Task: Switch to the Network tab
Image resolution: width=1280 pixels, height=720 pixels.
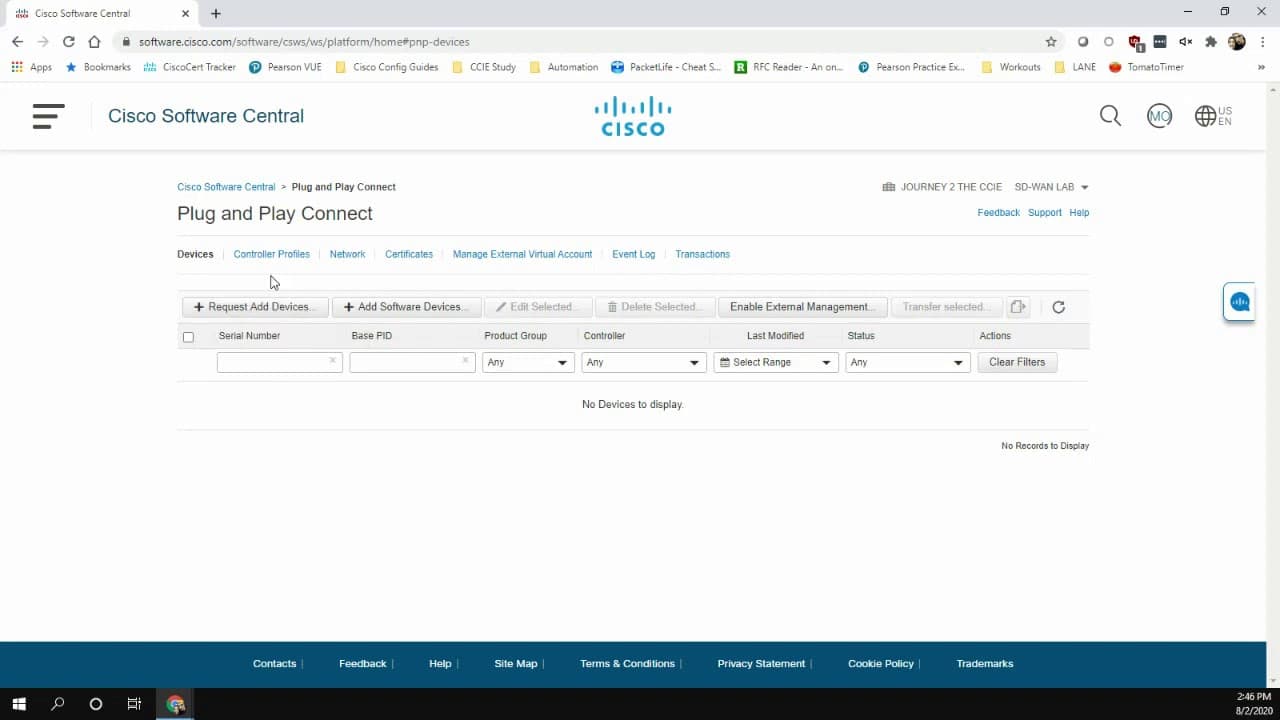Action: [348, 254]
